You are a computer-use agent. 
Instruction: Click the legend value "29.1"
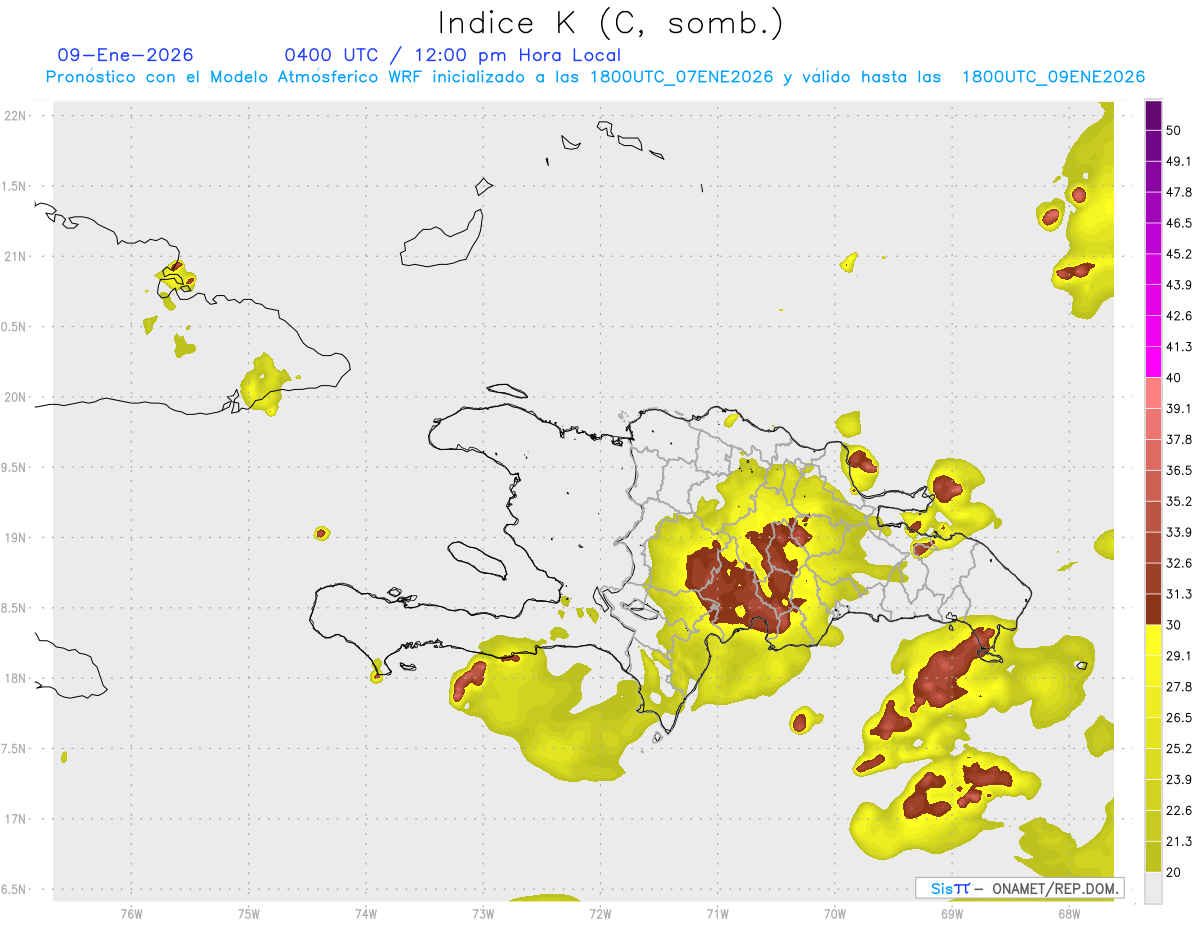point(1179,656)
